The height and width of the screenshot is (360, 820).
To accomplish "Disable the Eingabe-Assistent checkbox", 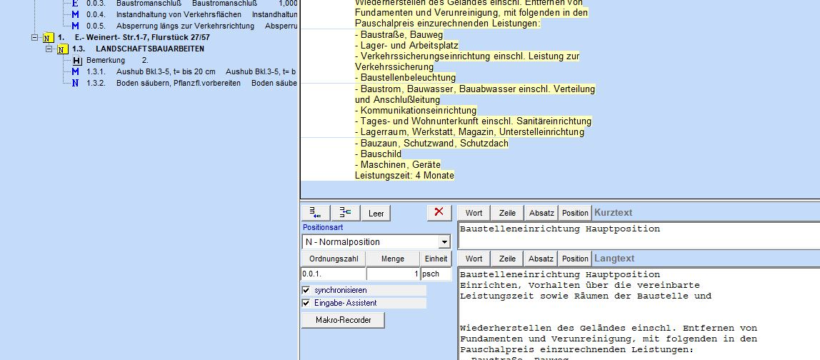I will 306,303.
